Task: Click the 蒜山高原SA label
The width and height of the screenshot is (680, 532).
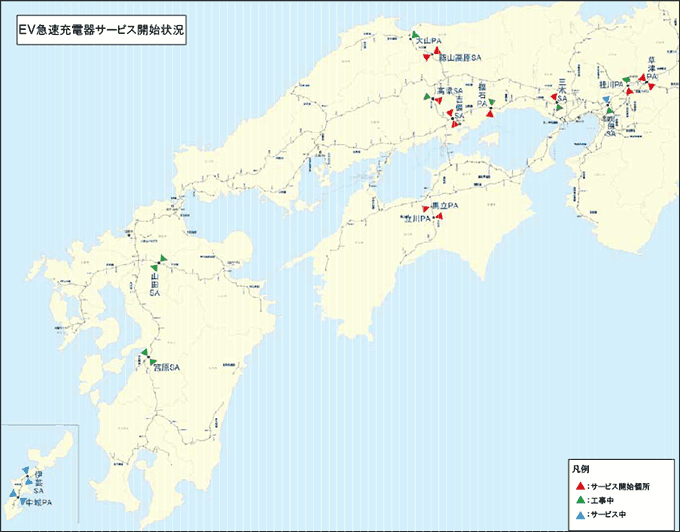Action: tap(460, 57)
